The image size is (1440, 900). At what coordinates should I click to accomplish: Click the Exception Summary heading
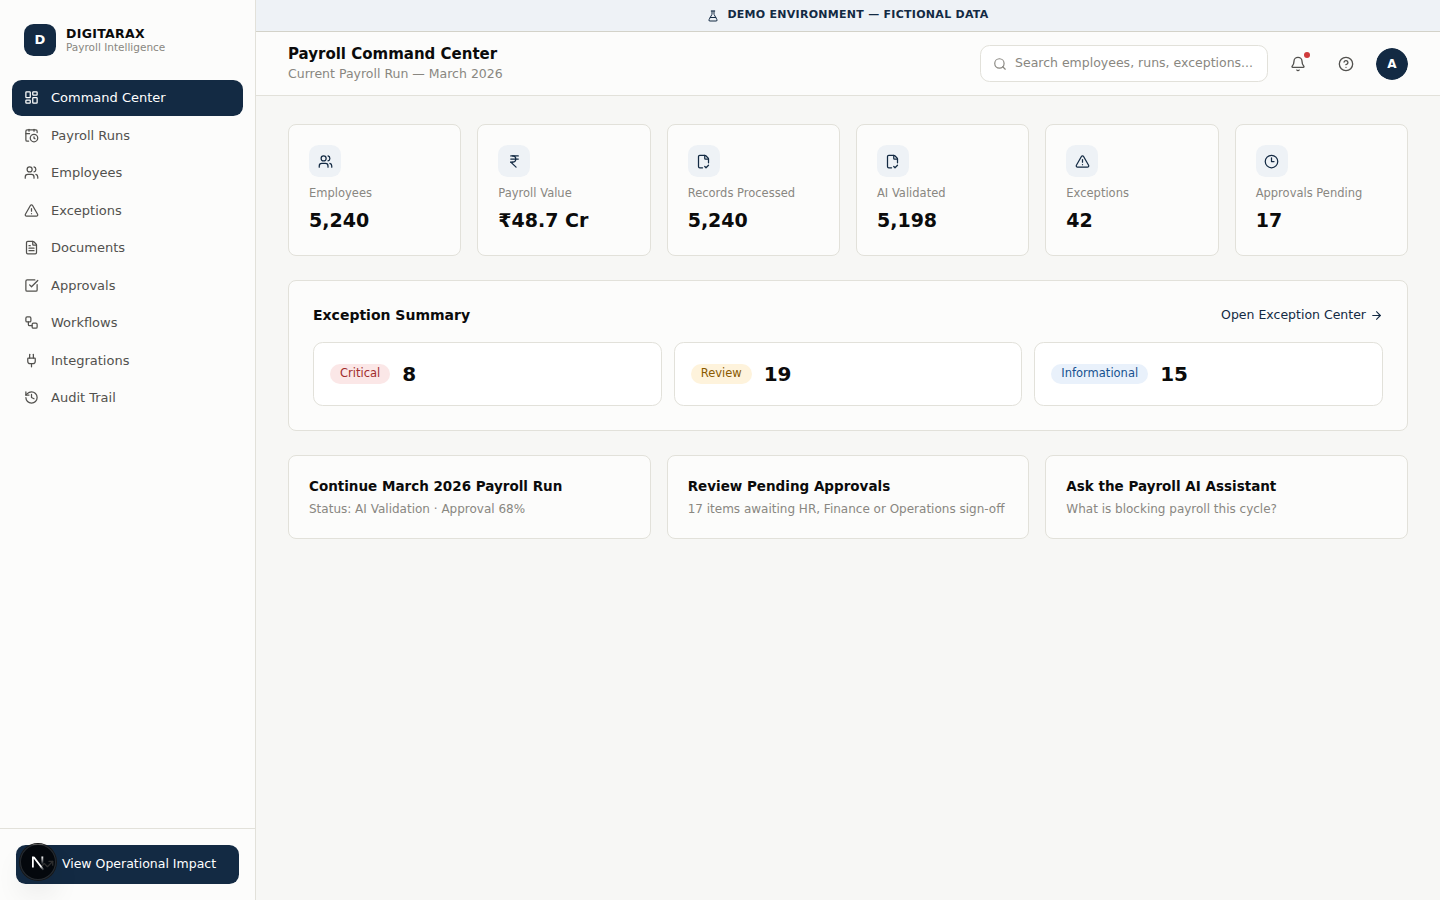click(x=391, y=315)
